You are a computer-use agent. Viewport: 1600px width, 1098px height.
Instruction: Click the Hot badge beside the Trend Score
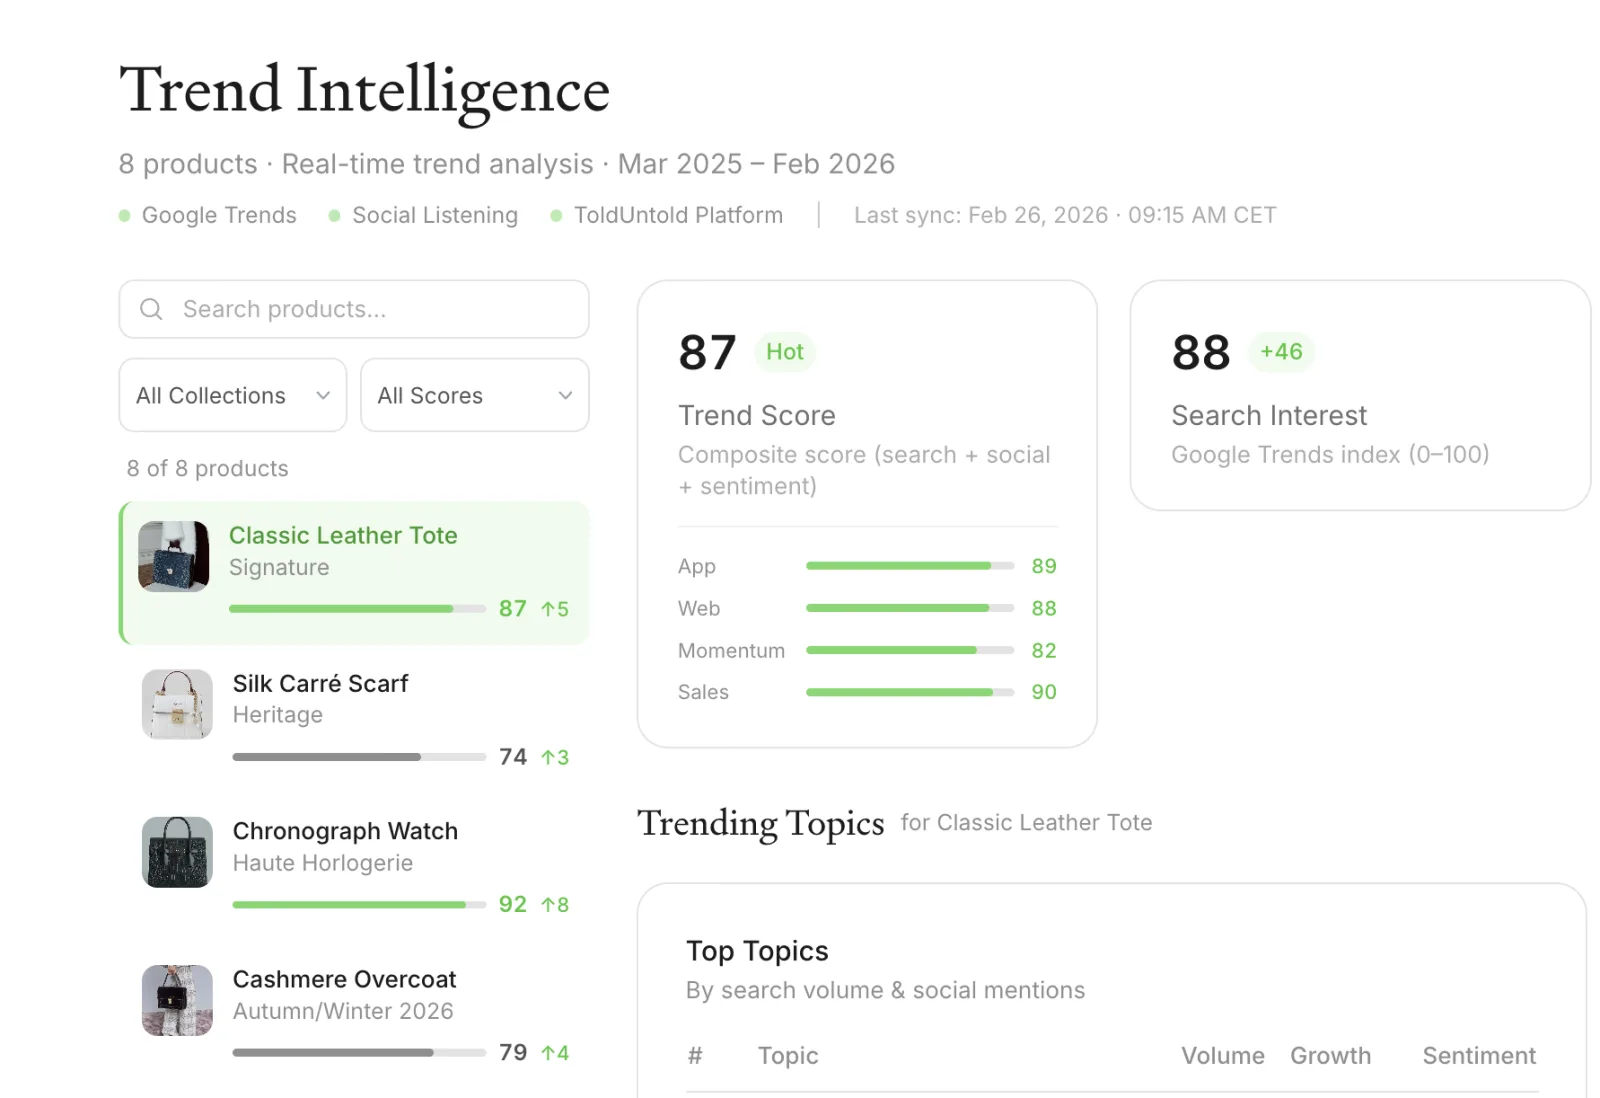click(x=784, y=351)
